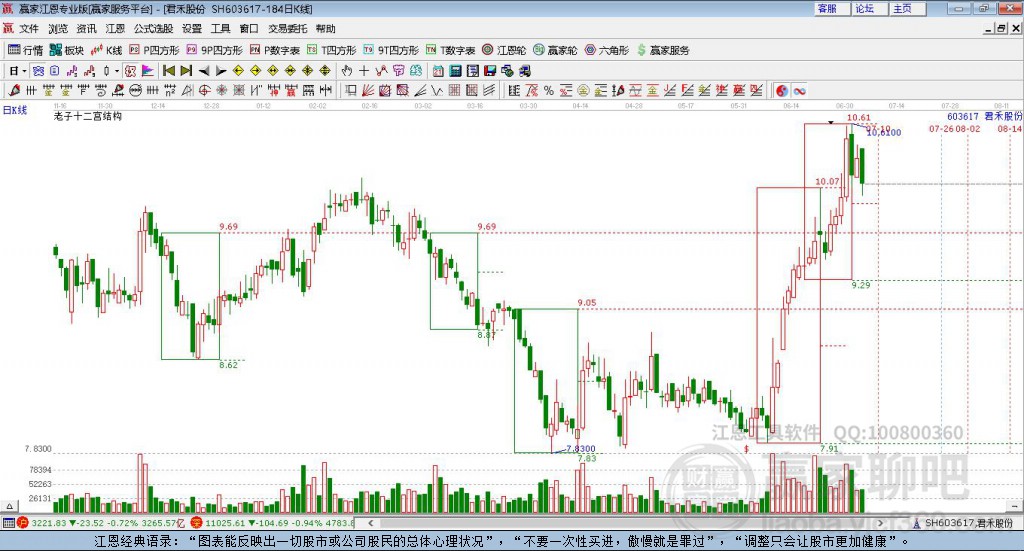Open the 9P四方形 tool

click(x=214, y=50)
